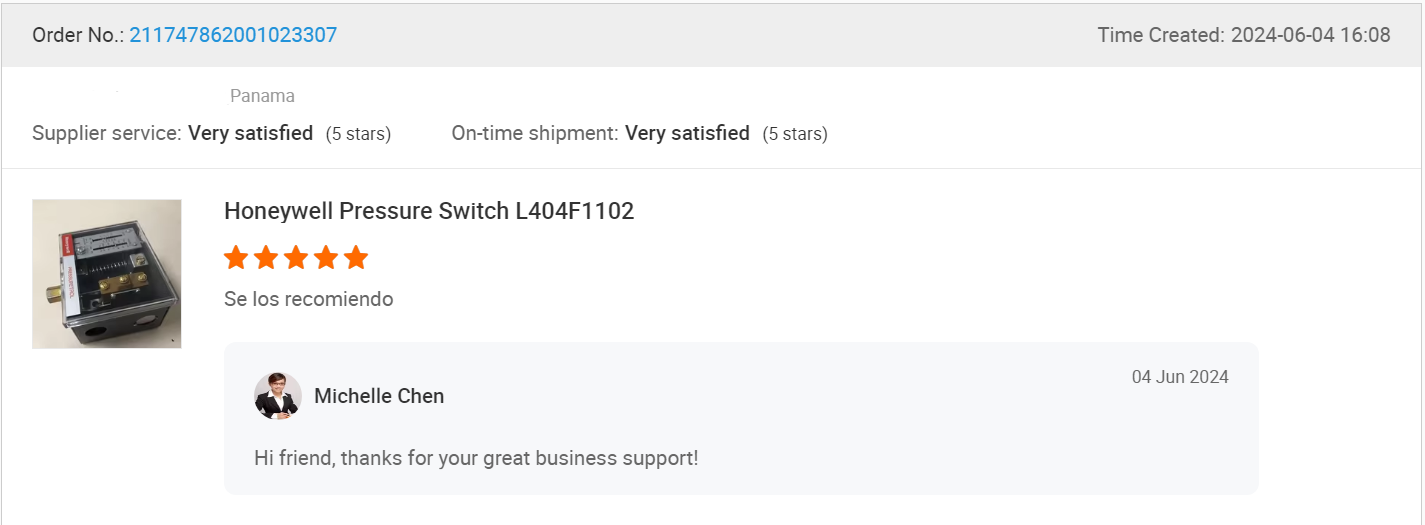Click the reply date 04 Jun 2024
1425x525 pixels.
click(1180, 377)
